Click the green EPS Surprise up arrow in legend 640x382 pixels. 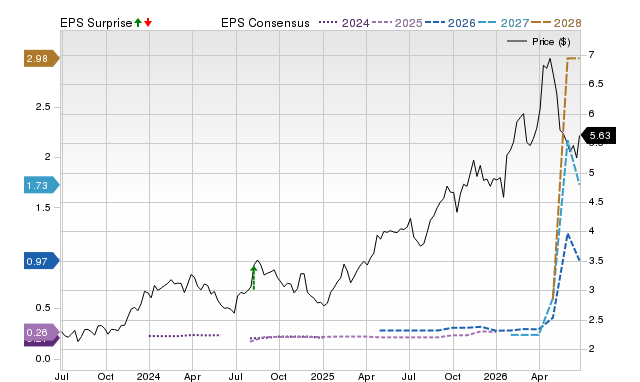coord(138,23)
